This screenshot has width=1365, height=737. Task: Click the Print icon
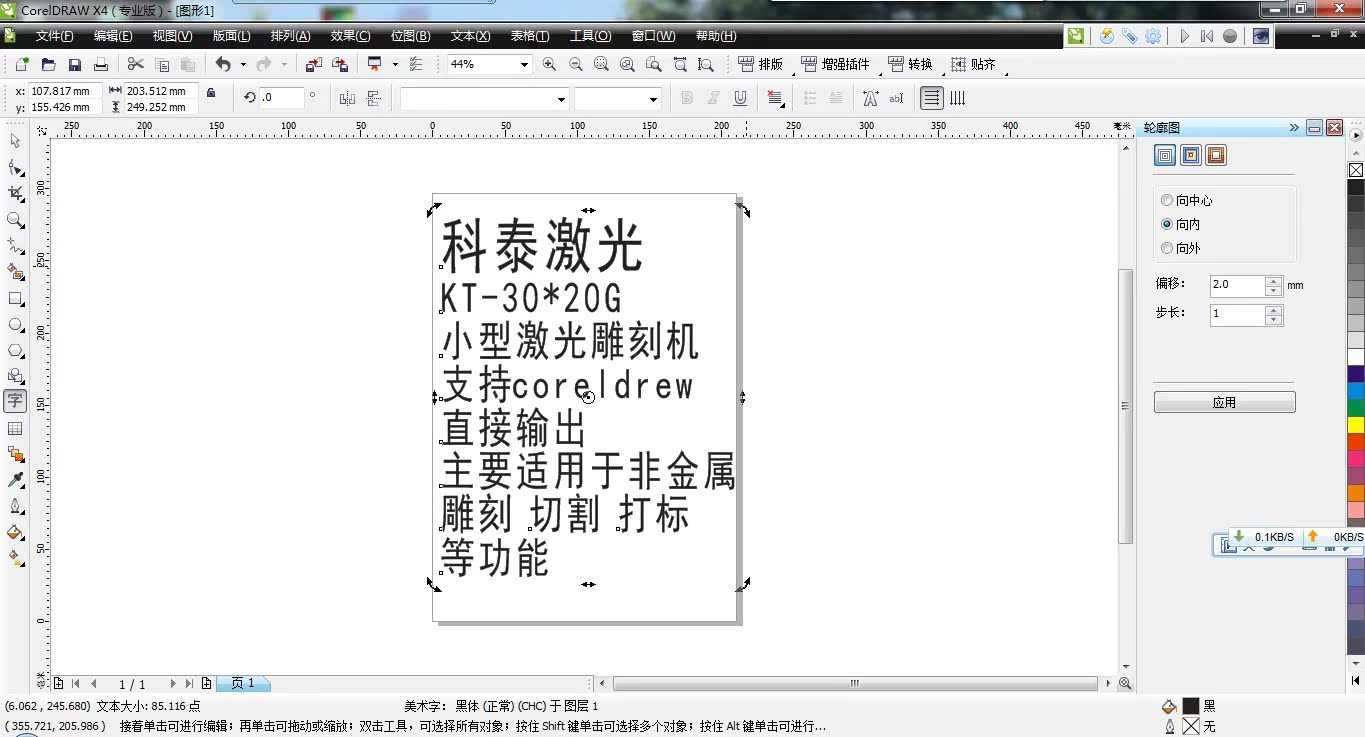[100, 64]
